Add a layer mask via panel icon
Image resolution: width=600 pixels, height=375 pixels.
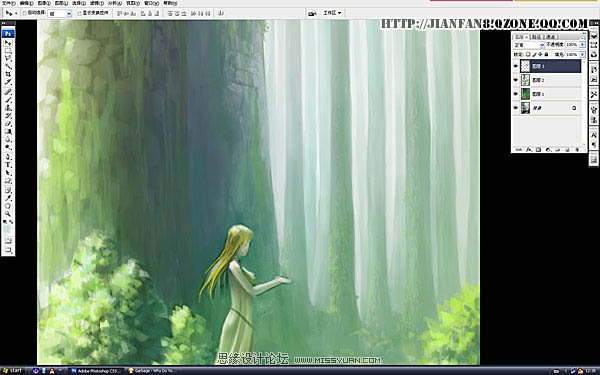point(538,150)
